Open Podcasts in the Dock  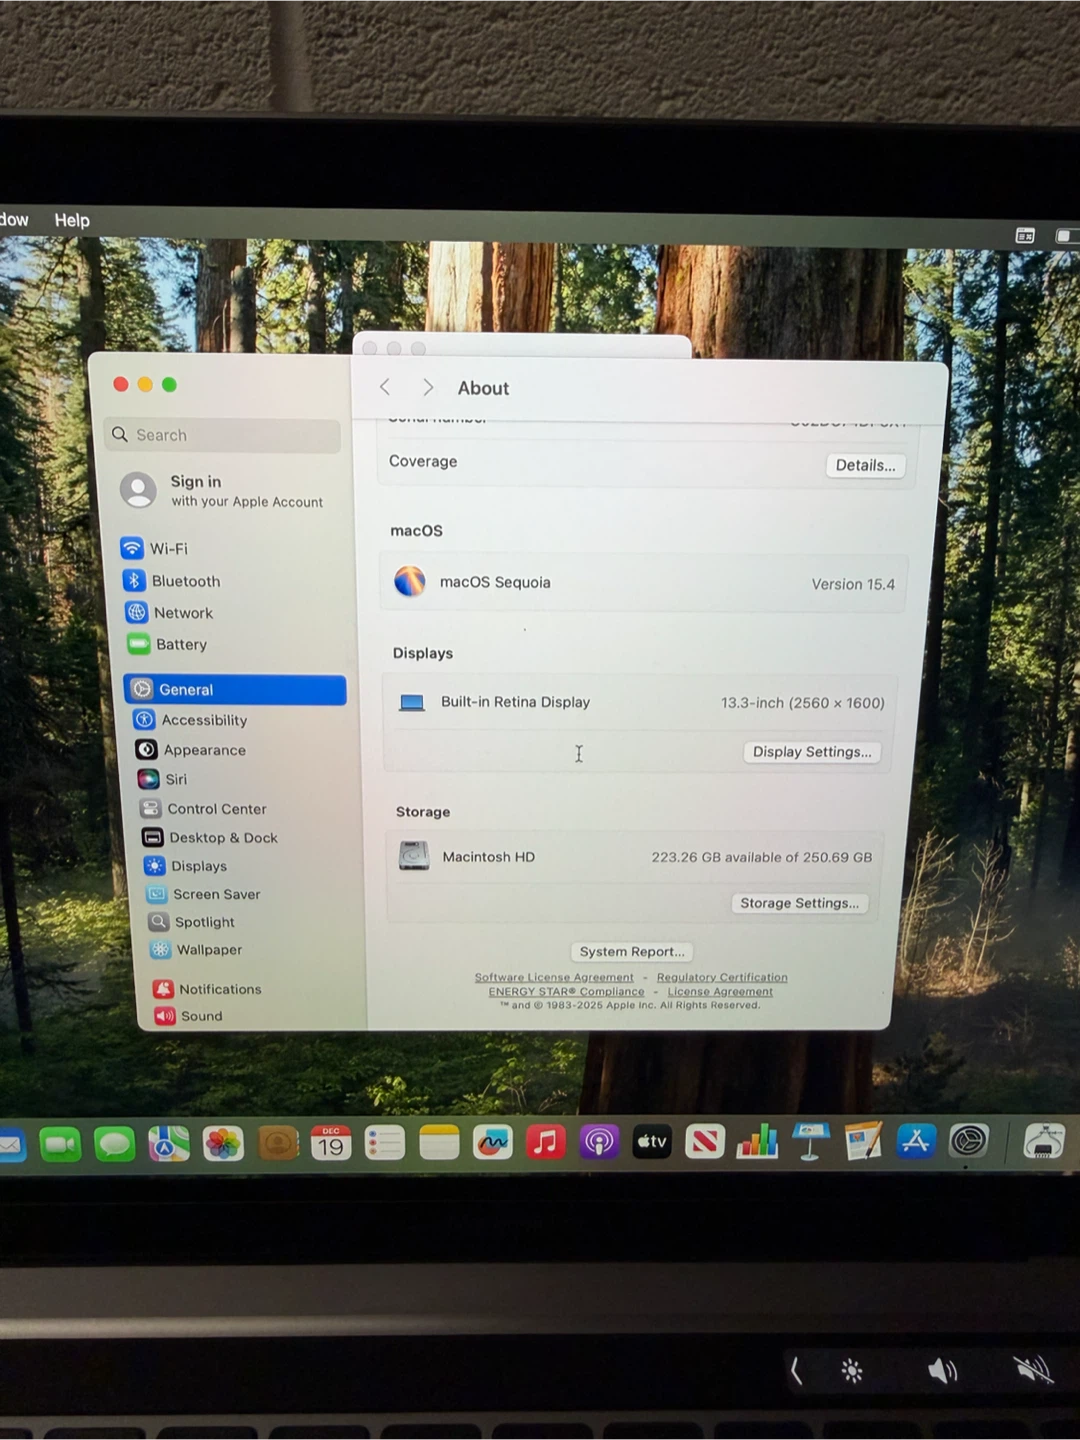pyautogui.click(x=599, y=1142)
